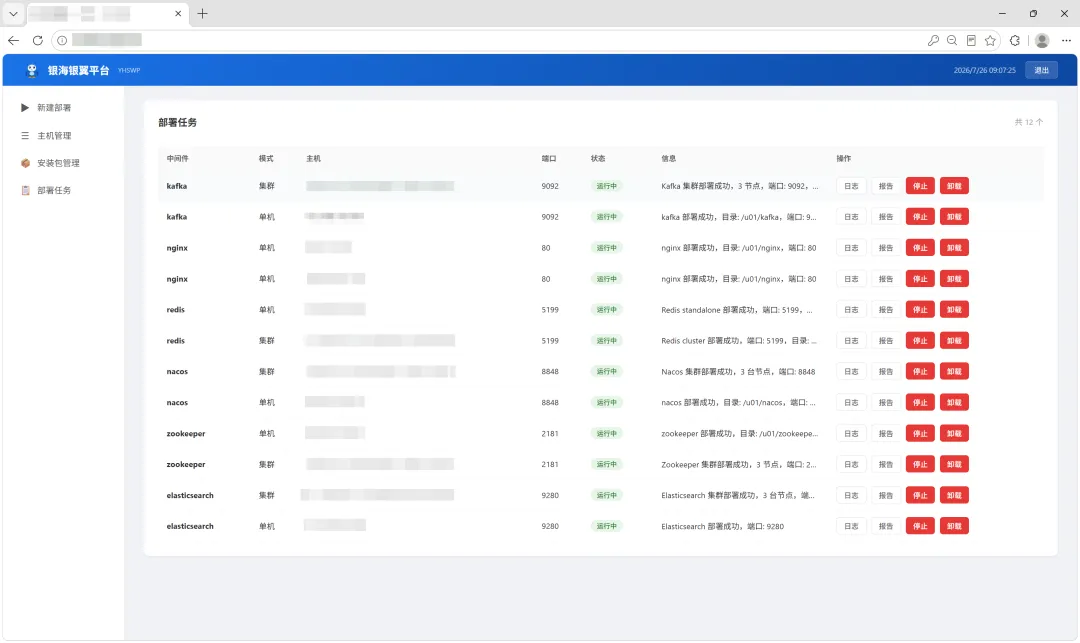Open the browser settings ellipsis menu
The width and height of the screenshot is (1080, 643).
click(1066, 41)
